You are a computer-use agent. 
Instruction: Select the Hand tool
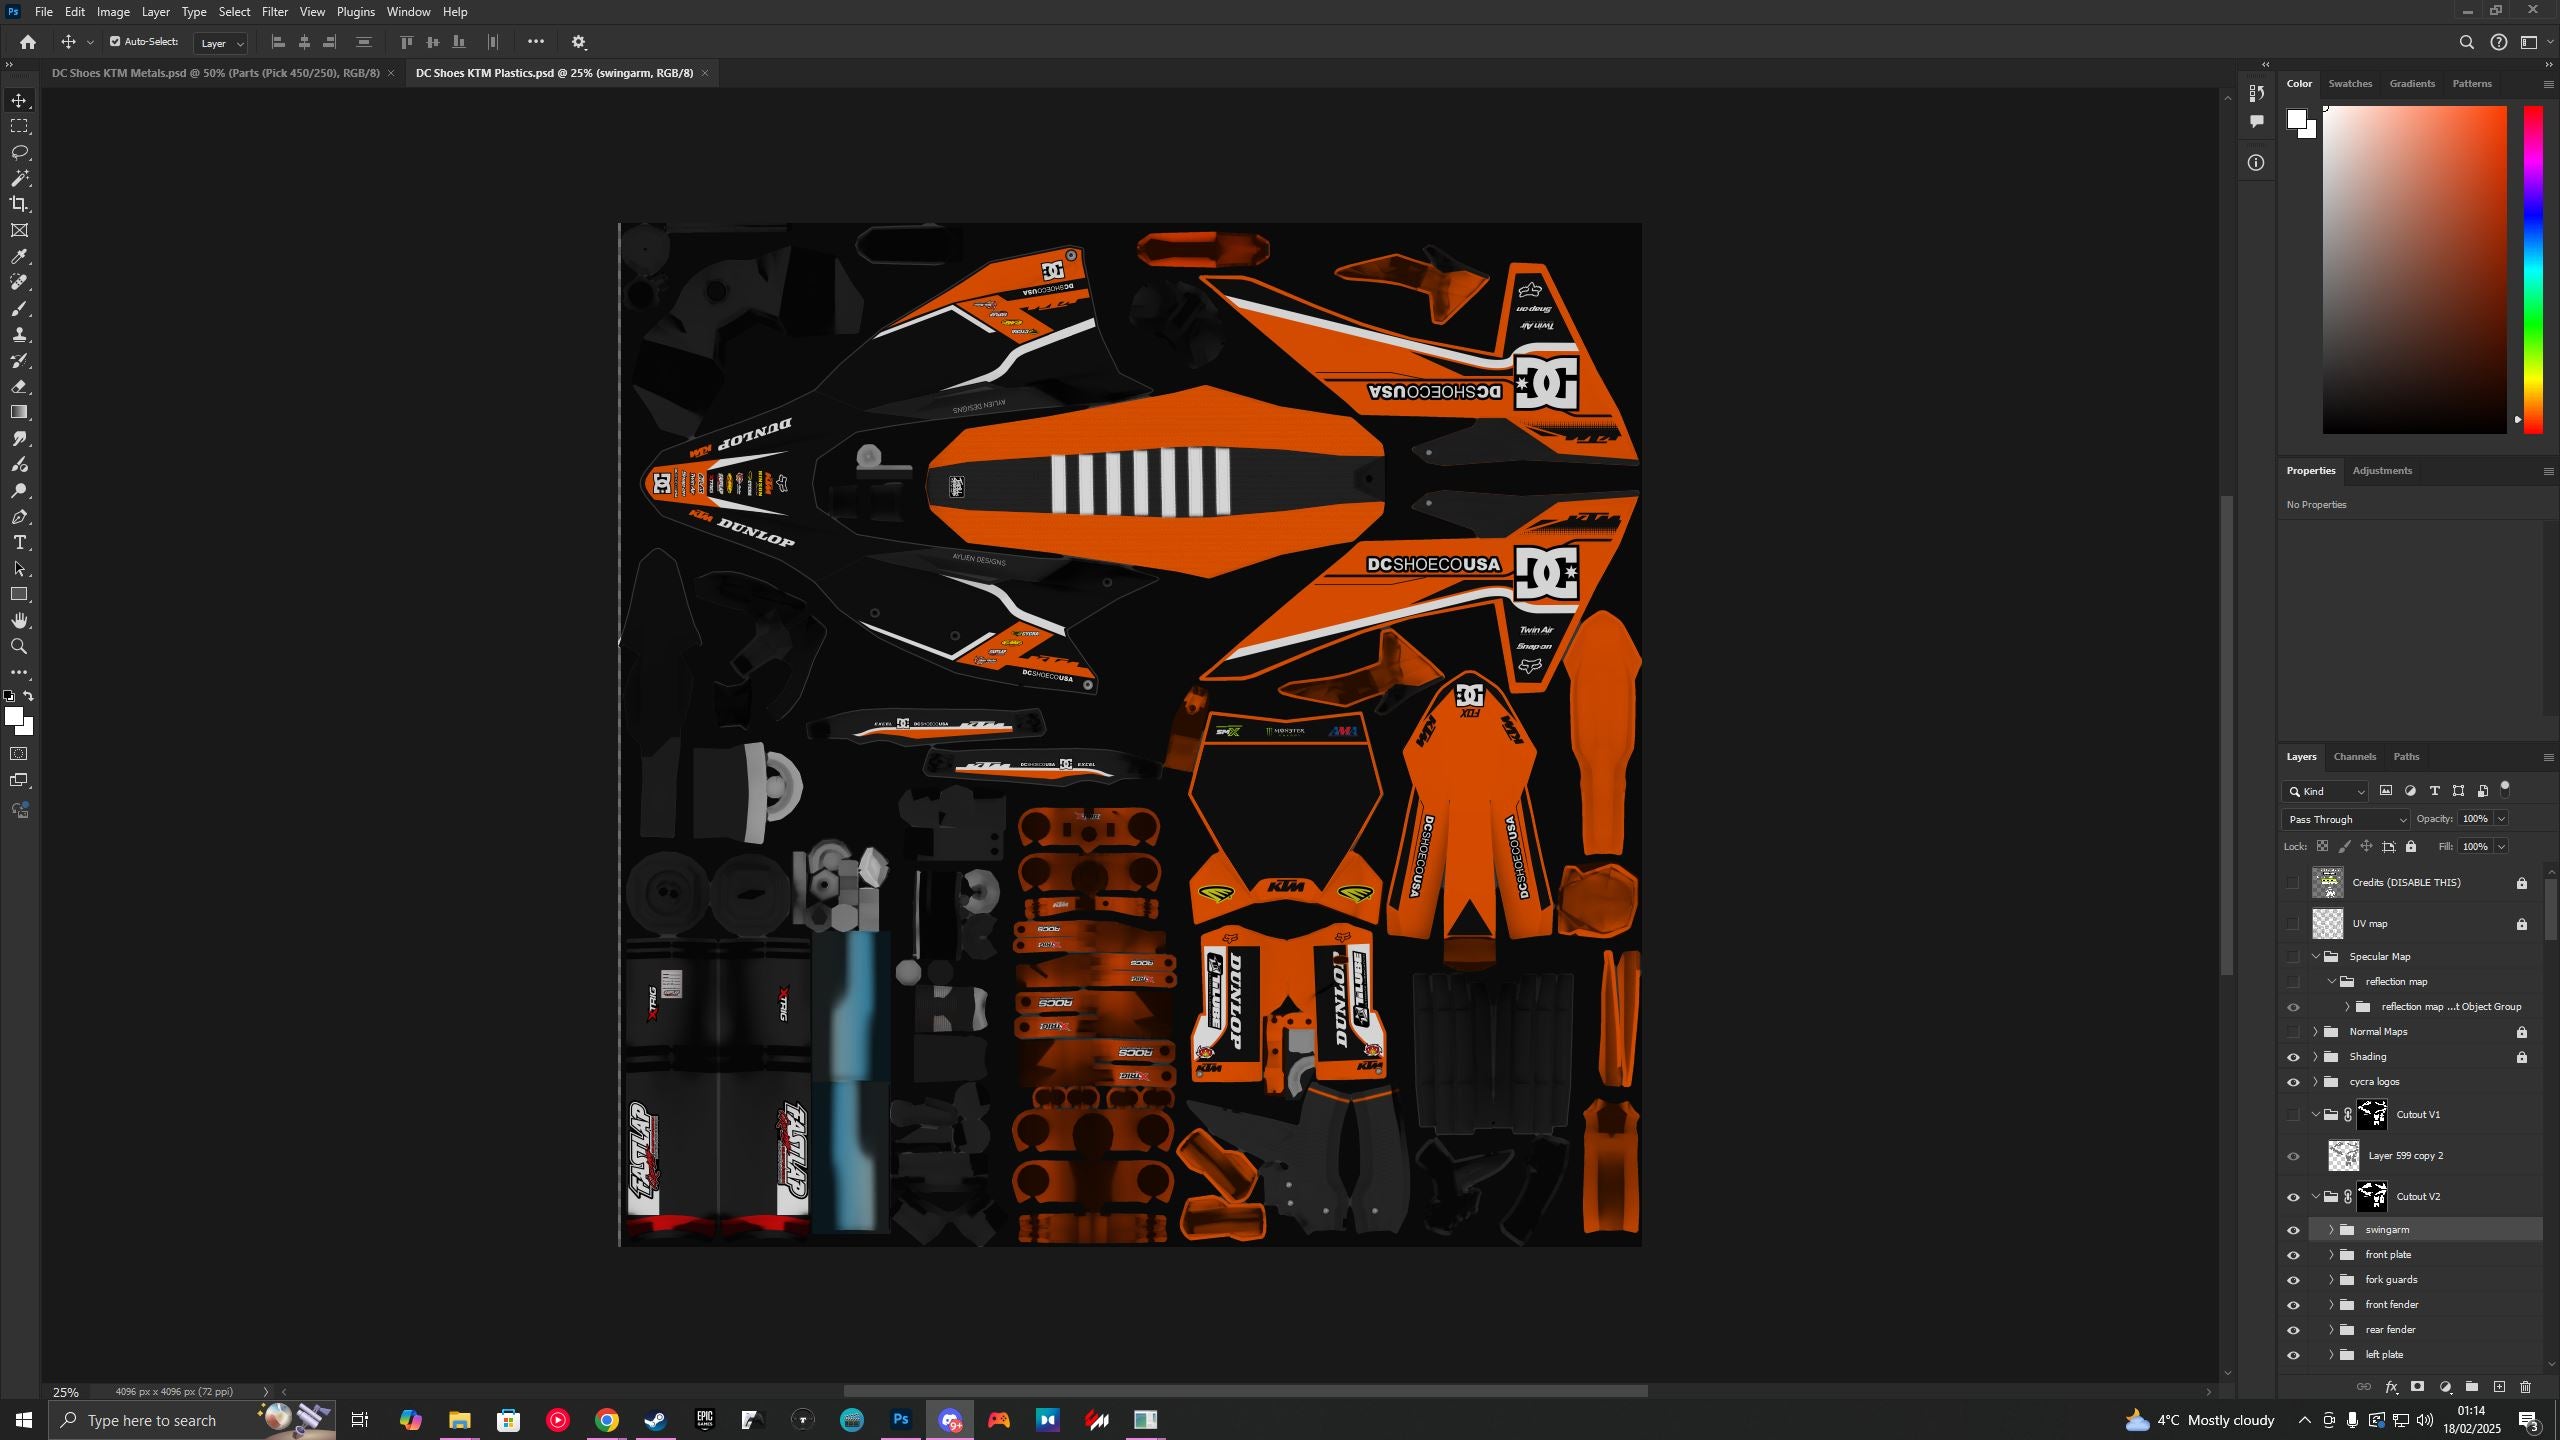pyautogui.click(x=20, y=619)
